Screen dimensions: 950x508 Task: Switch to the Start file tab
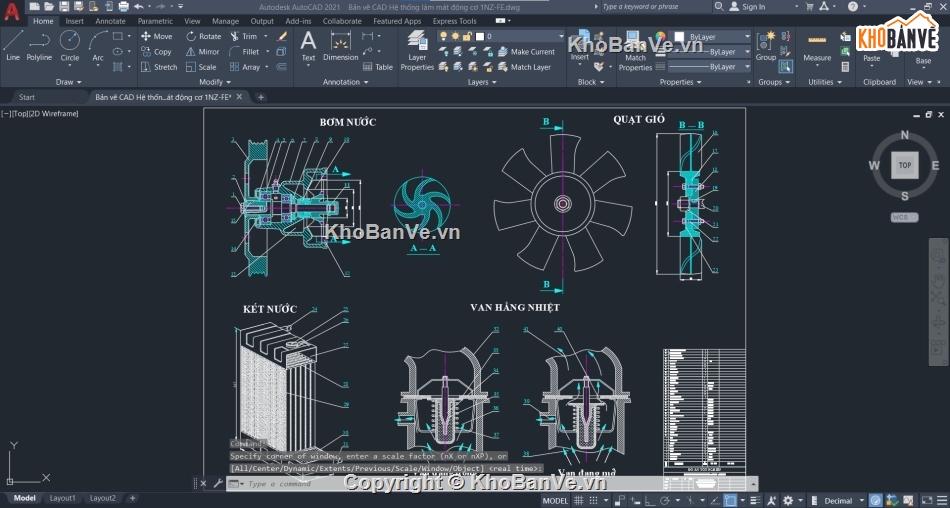pos(27,97)
